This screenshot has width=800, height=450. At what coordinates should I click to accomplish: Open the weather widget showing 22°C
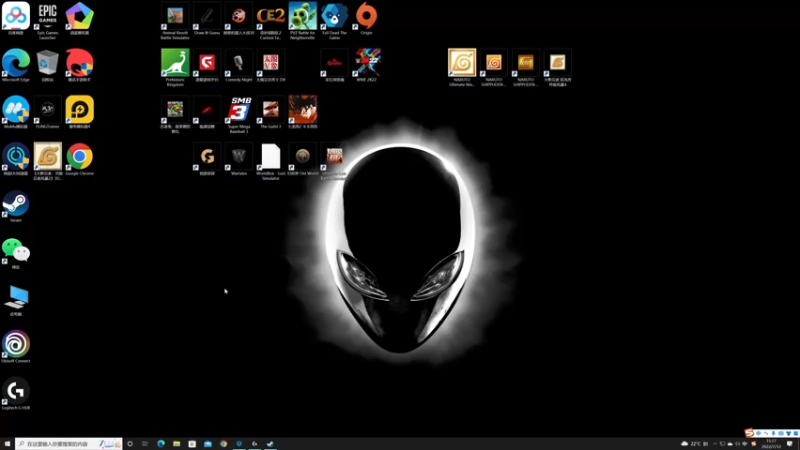692,444
